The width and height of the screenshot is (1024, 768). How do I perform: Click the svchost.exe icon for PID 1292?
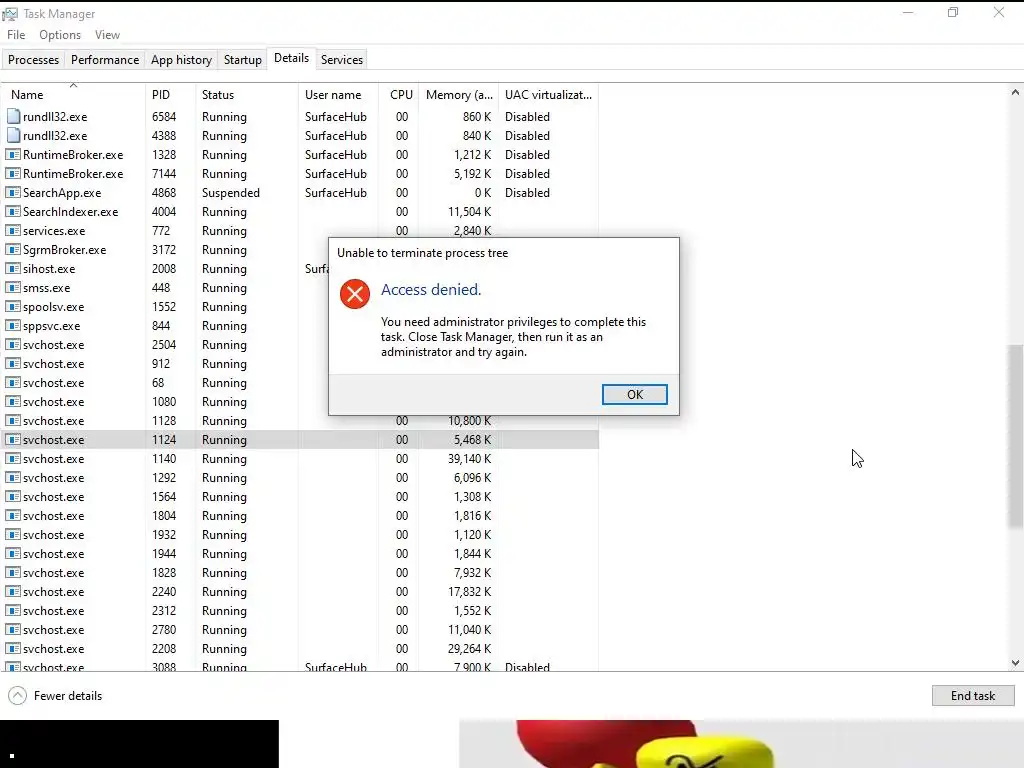[x=13, y=477]
